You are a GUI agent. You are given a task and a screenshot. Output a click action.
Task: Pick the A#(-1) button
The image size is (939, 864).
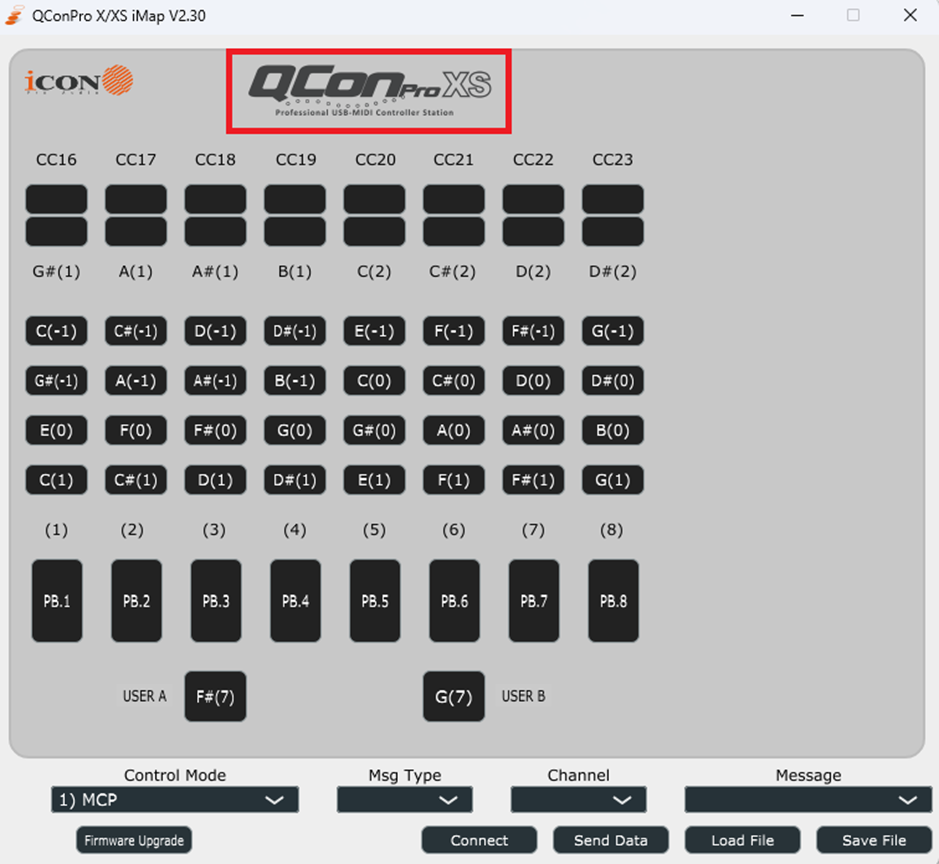coord(216,381)
